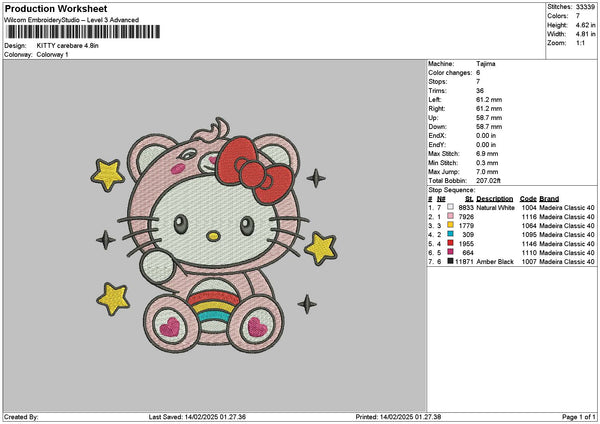Screen dimensions: 600x424
Task: Click the Wilcom EmbroideryStudio Level 3 Advanced line
Action: 72,20
